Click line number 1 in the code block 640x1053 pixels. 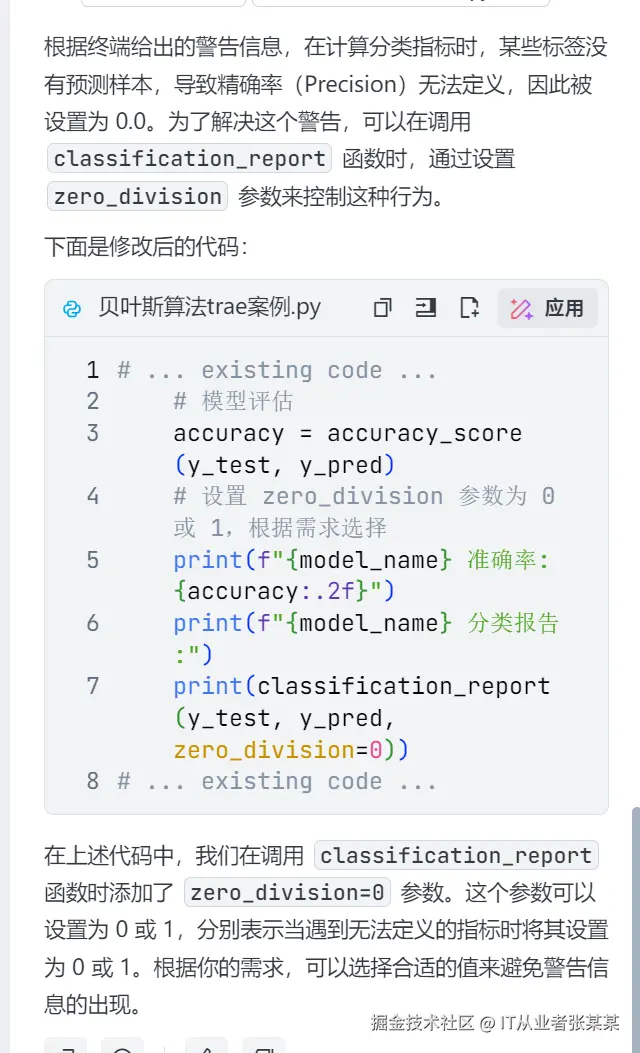pos(92,370)
